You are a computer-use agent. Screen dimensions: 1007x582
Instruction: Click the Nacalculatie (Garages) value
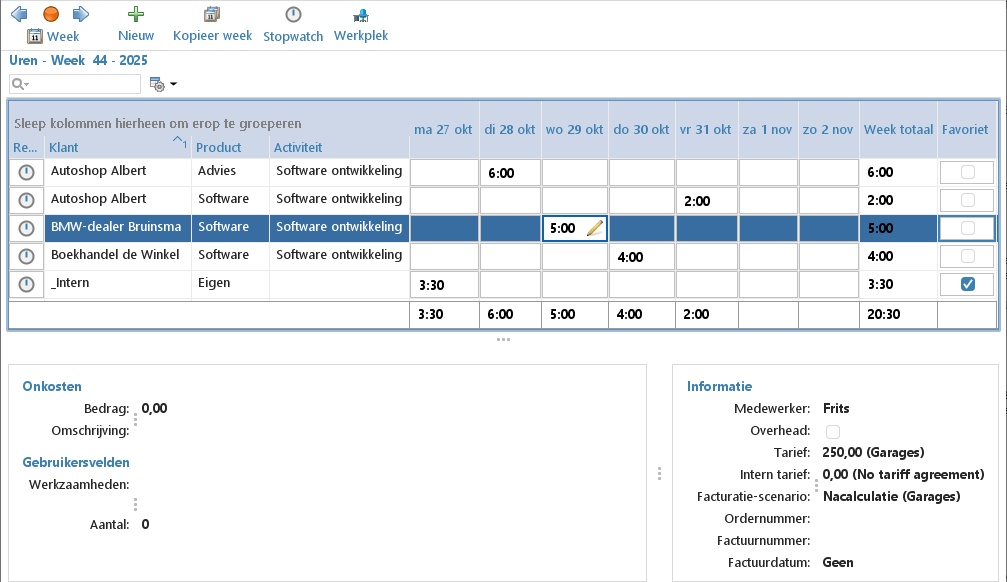coord(891,497)
